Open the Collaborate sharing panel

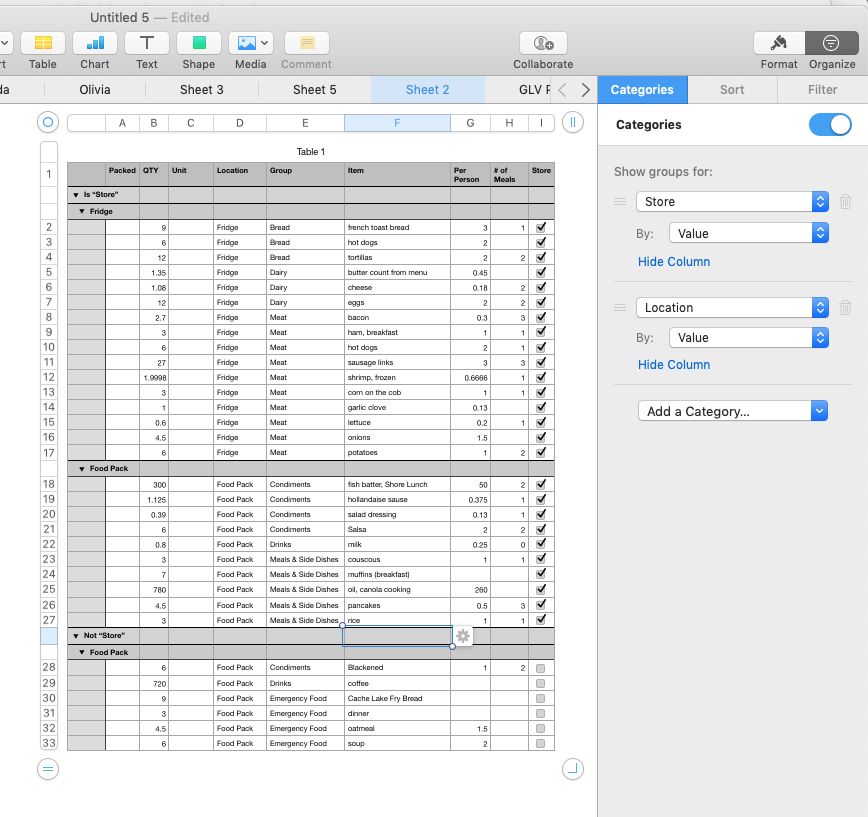[542, 43]
